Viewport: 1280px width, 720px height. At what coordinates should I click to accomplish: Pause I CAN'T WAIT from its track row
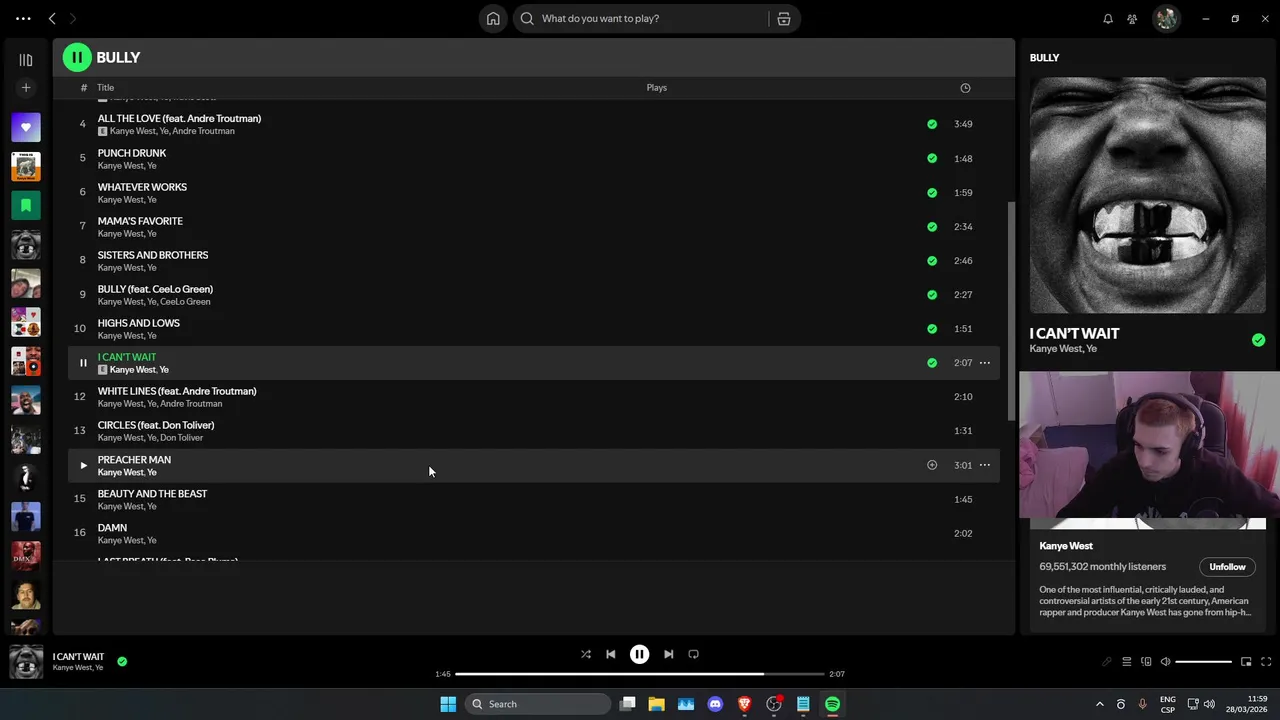coord(83,363)
